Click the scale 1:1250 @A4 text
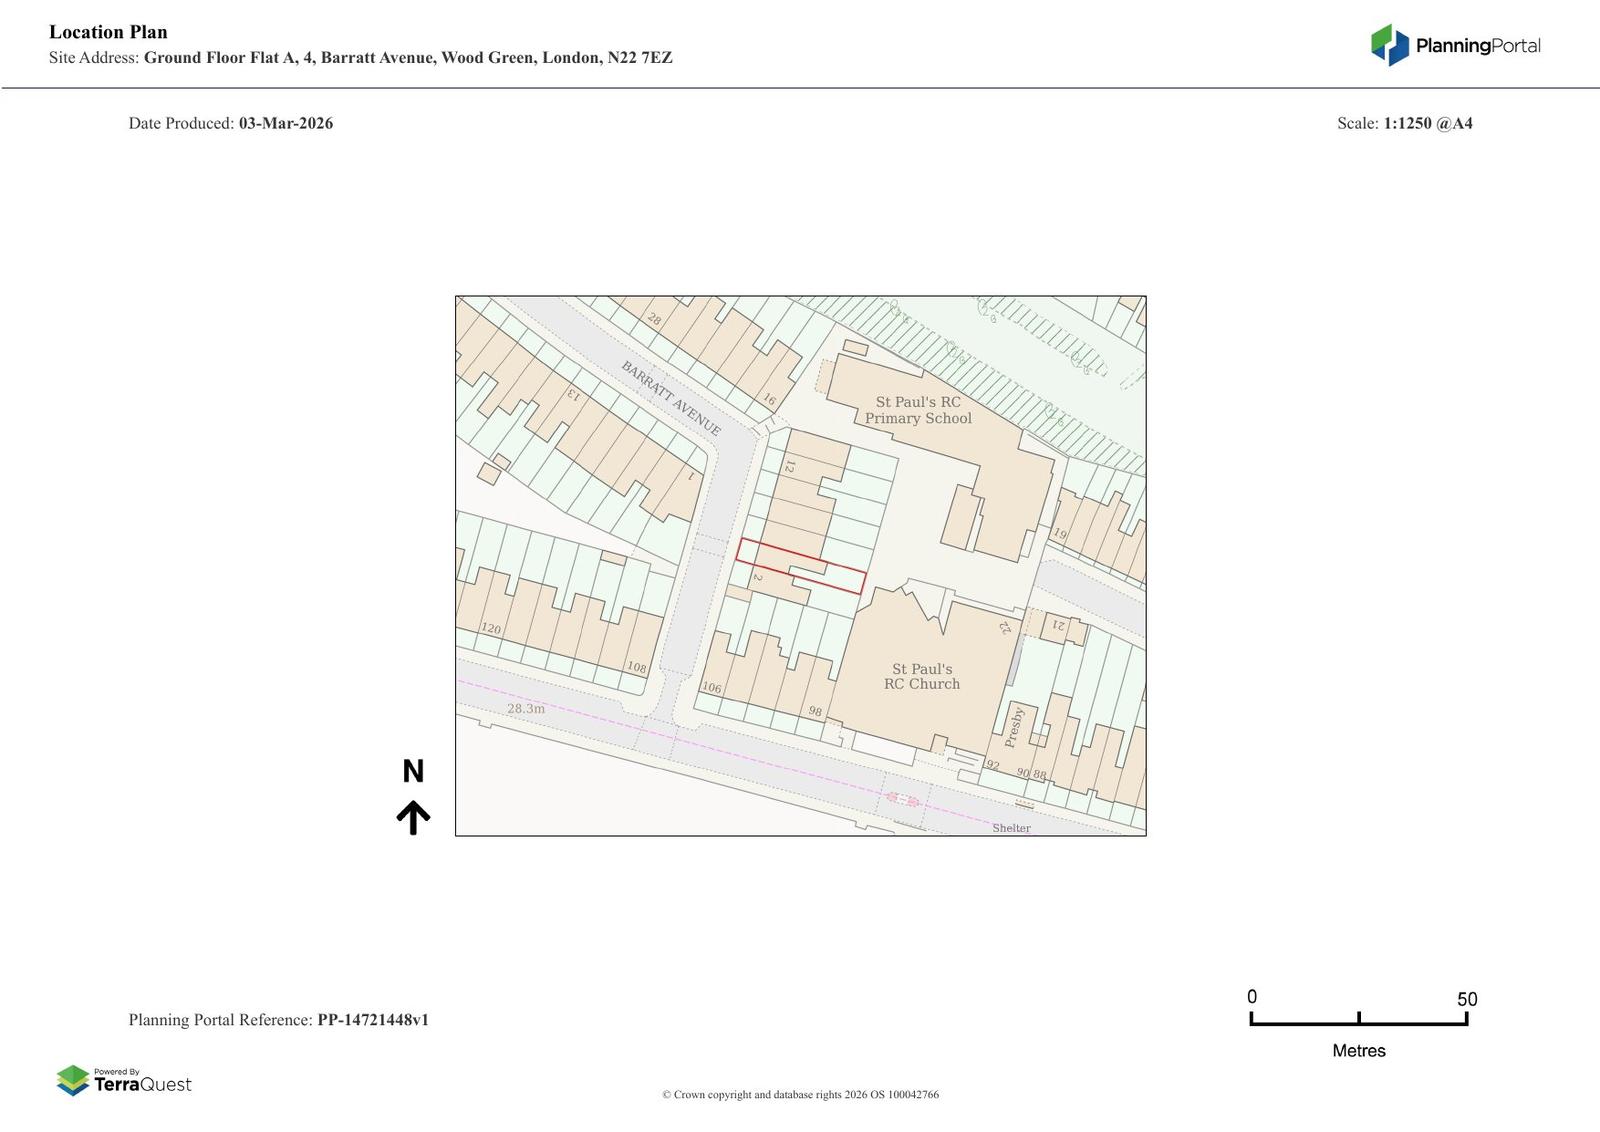The width and height of the screenshot is (1600, 1132). coord(1427,123)
